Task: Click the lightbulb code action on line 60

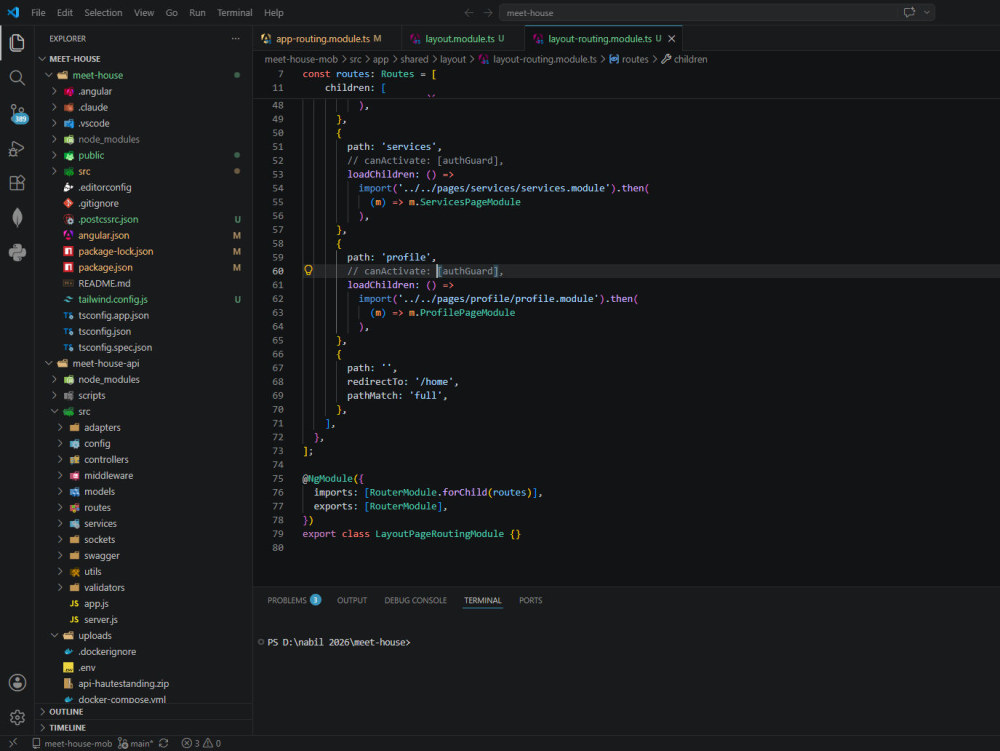Action: 308,270
